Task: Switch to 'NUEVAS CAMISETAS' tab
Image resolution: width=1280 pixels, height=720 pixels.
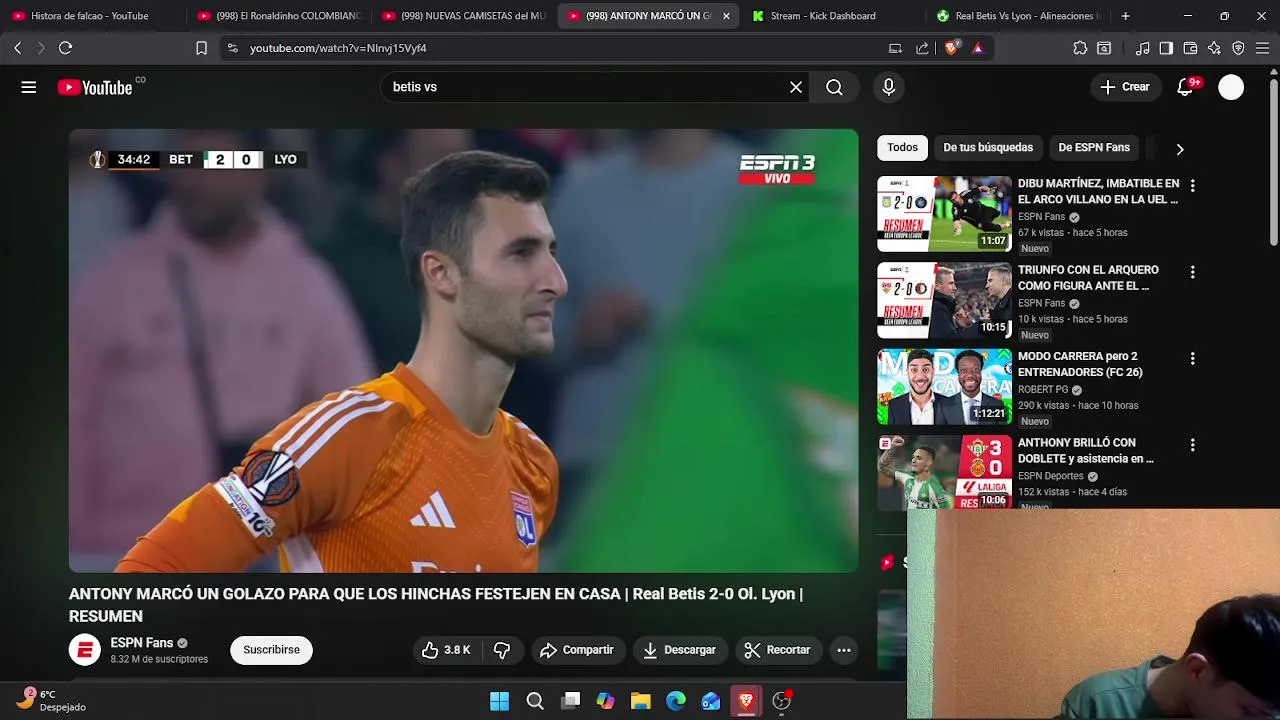Action: pyautogui.click(x=464, y=16)
